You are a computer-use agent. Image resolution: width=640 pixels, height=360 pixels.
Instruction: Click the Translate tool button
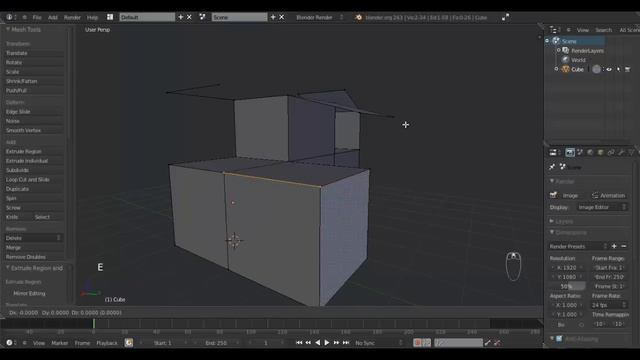pyautogui.click(x=34, y=53)
